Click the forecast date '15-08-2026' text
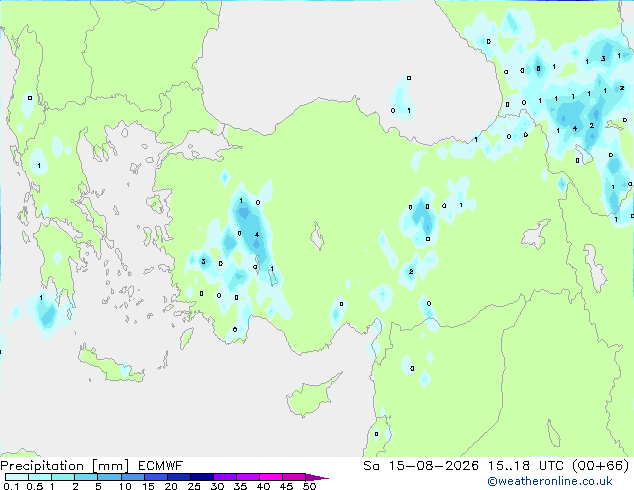This screenshot has height=490, width=634. point(433,466)
